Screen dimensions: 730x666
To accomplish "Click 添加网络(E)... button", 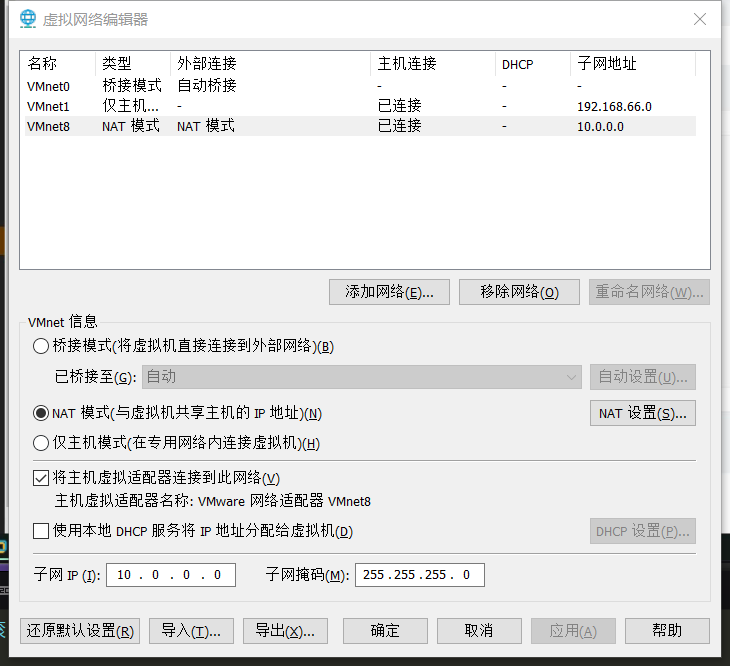I will pyautogui.click(x=389, y=292).
